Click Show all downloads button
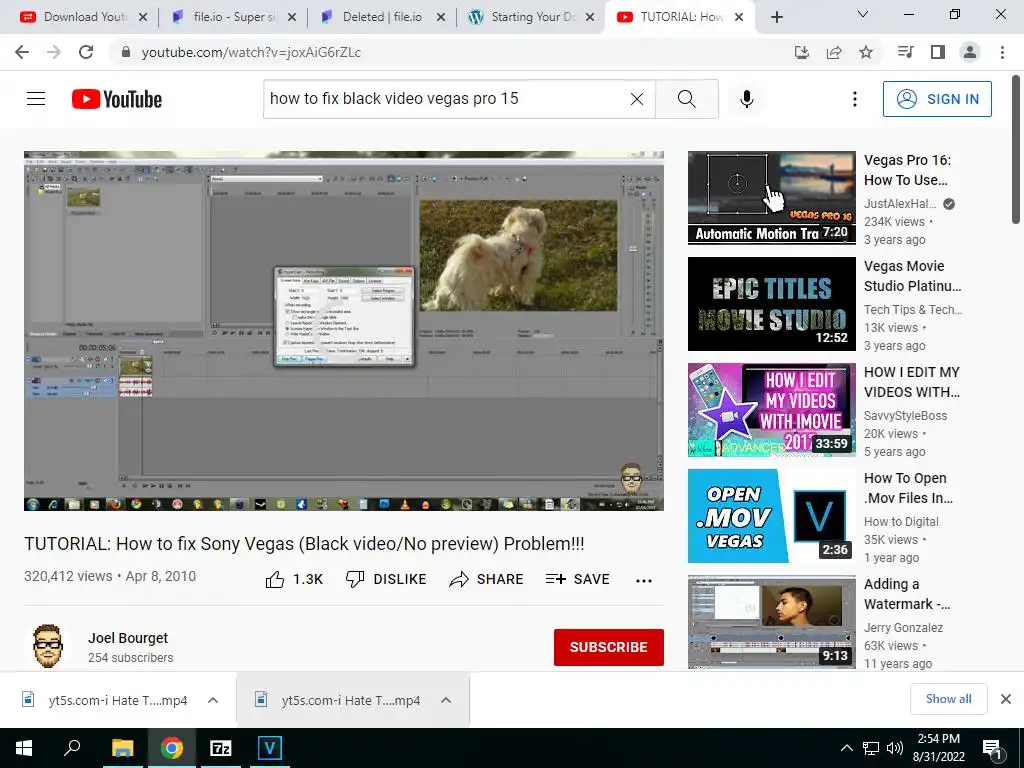This screenshot has height=768, width=1024. pyautogui.click(x=948, y=699)
